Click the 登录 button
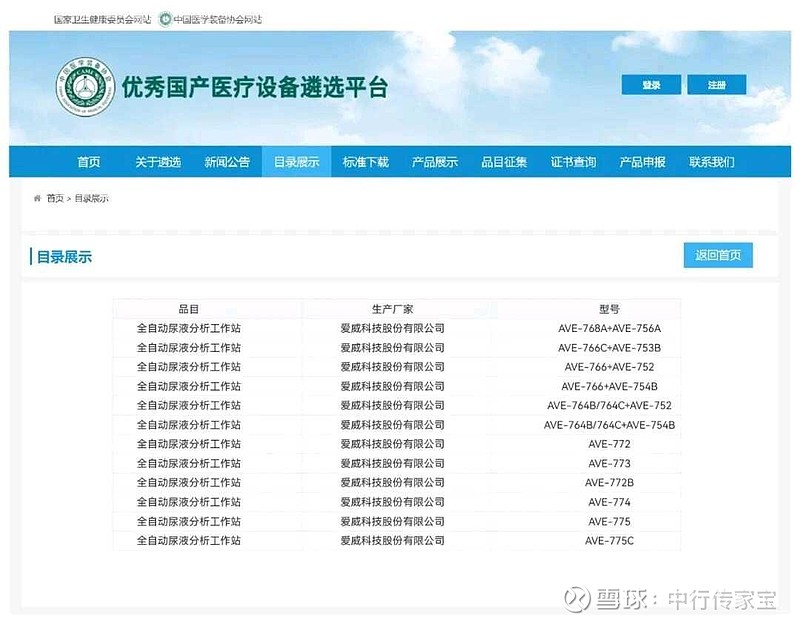Image resolution: width=800 pixels, height=624 pixels. click(x=651, y=85)
